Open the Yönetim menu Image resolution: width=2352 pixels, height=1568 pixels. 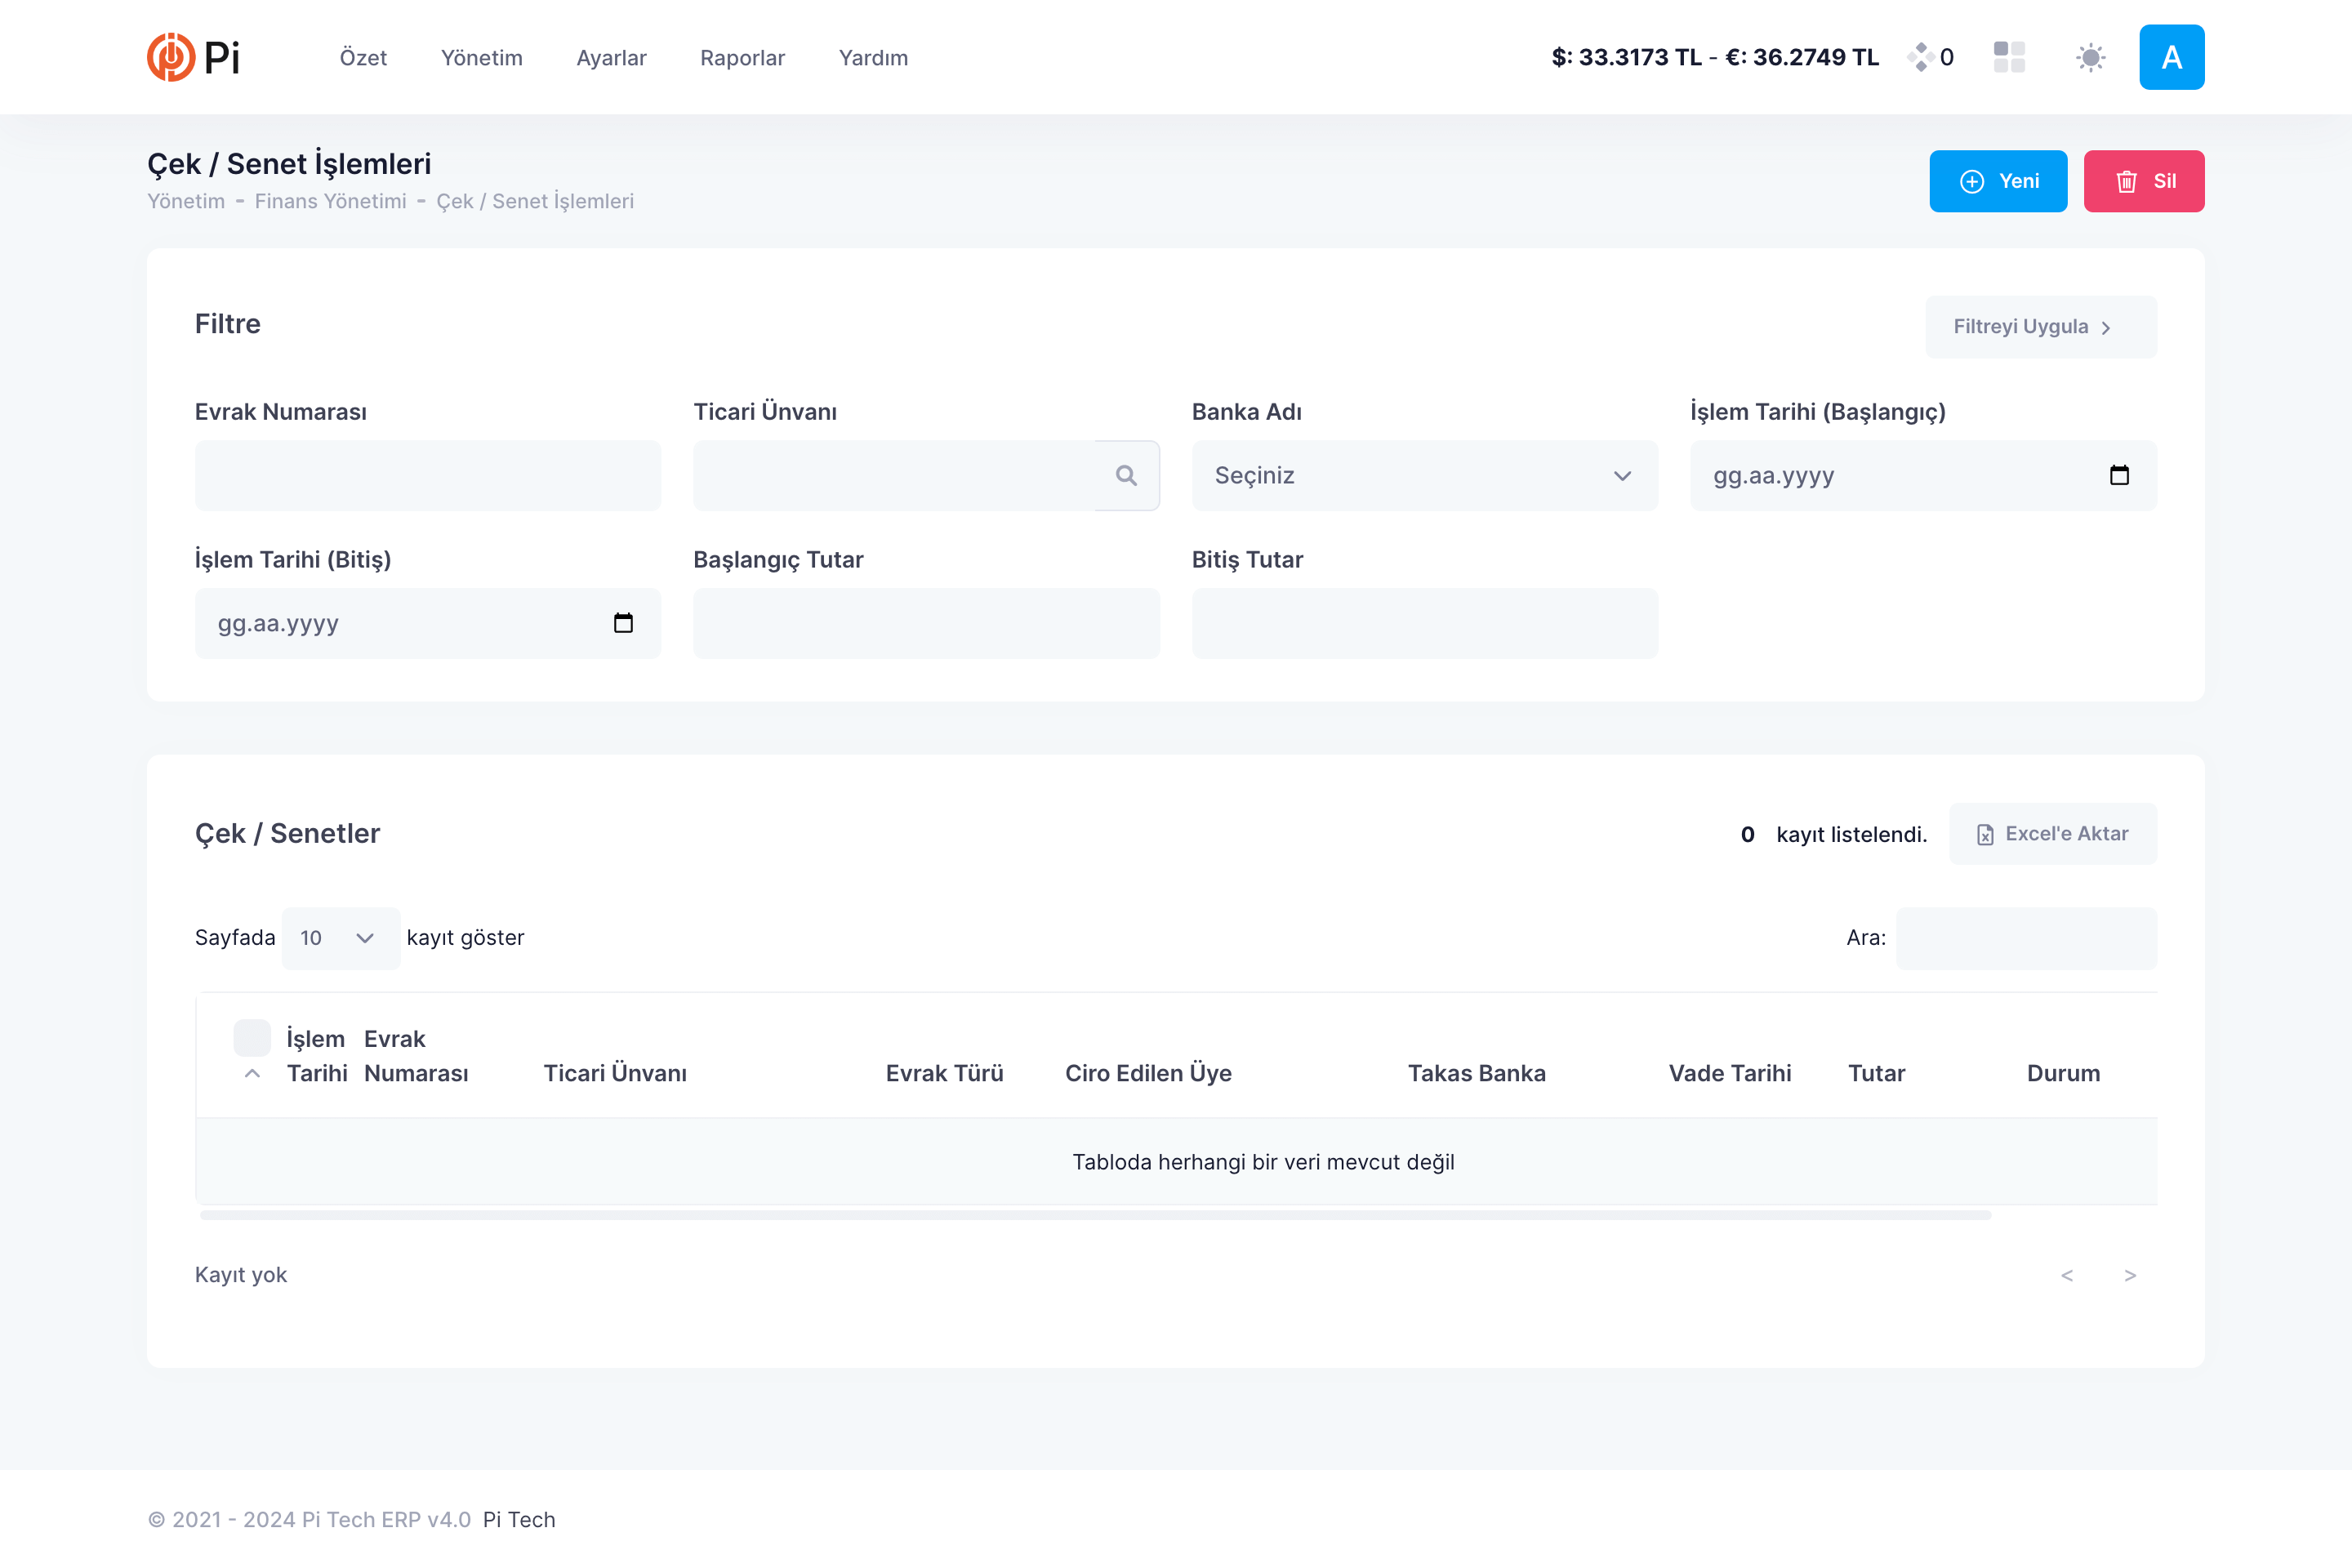click(481, 58)
